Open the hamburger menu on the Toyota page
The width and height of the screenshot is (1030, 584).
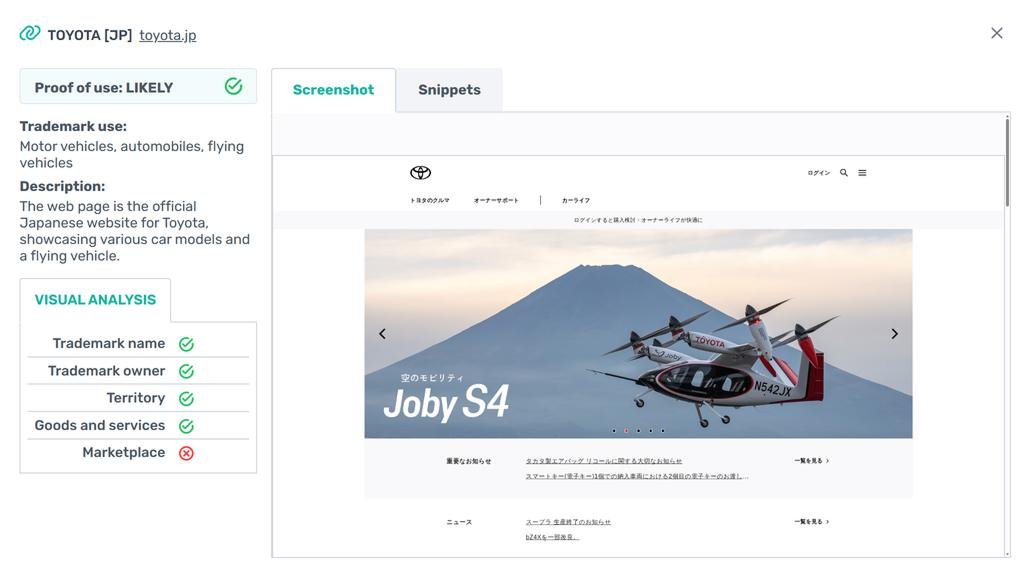(862, 173)
